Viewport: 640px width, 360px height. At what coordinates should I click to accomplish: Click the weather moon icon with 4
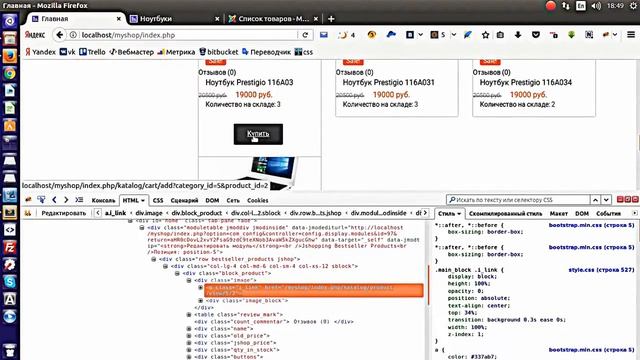coord(347,35)
